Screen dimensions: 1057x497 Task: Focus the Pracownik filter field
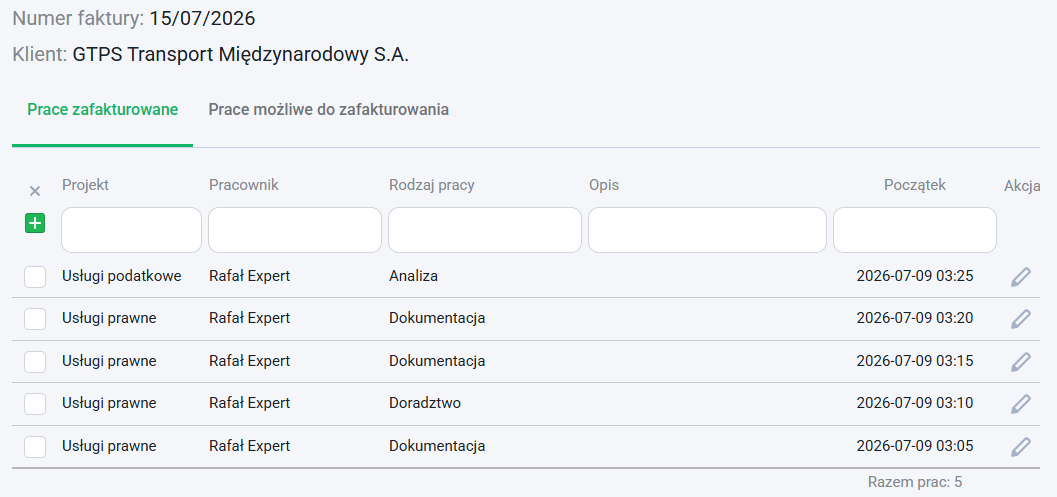point(295,230)
